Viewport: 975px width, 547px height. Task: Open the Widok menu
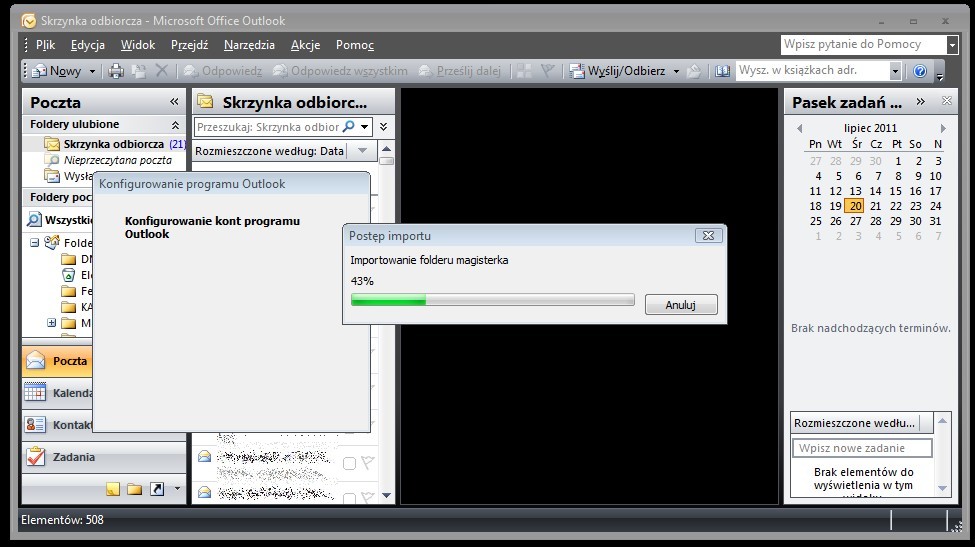[x=138, y=44]
